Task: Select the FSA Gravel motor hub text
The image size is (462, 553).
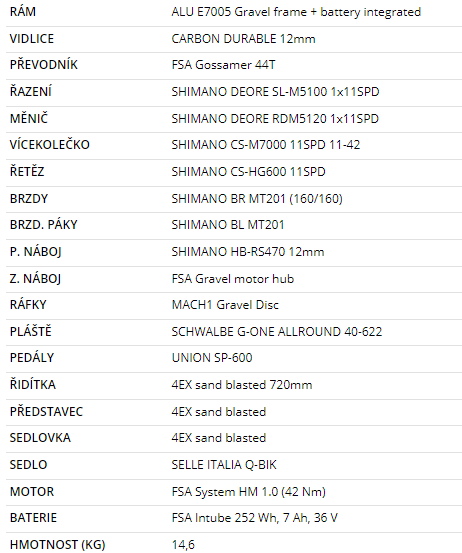Action: 232,279
